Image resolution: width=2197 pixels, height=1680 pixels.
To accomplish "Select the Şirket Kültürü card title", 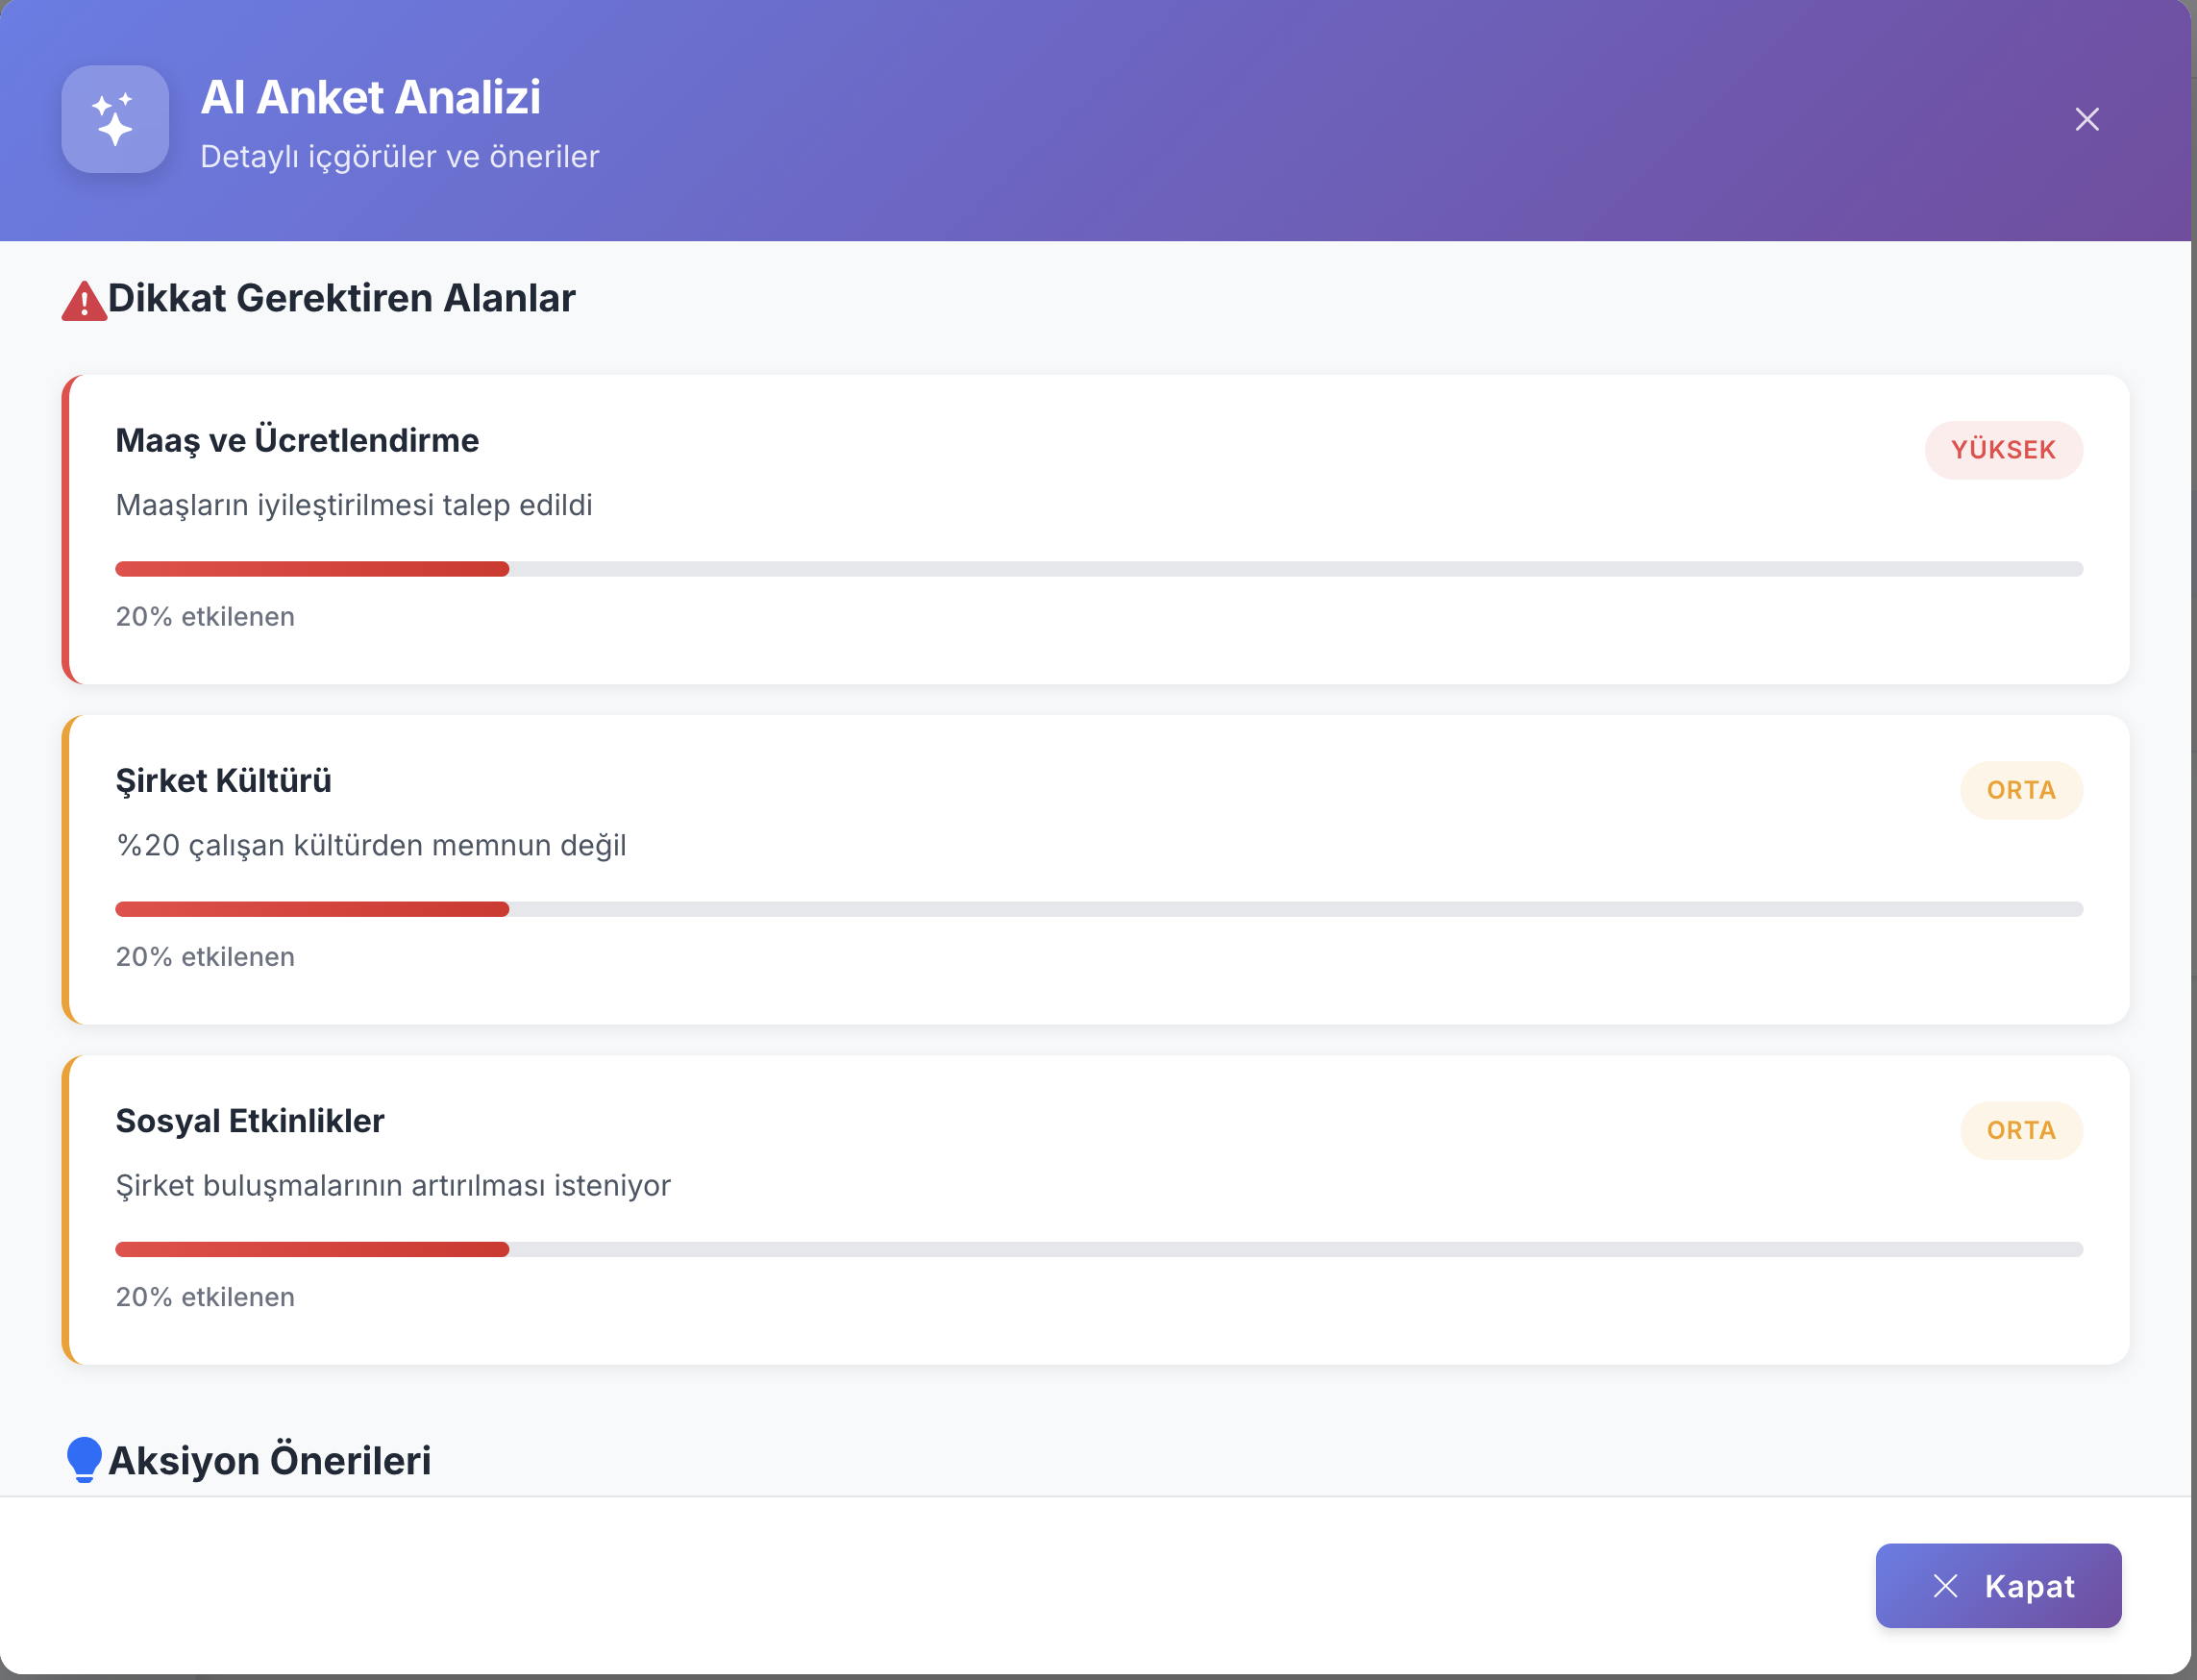I will pos(223,780).
